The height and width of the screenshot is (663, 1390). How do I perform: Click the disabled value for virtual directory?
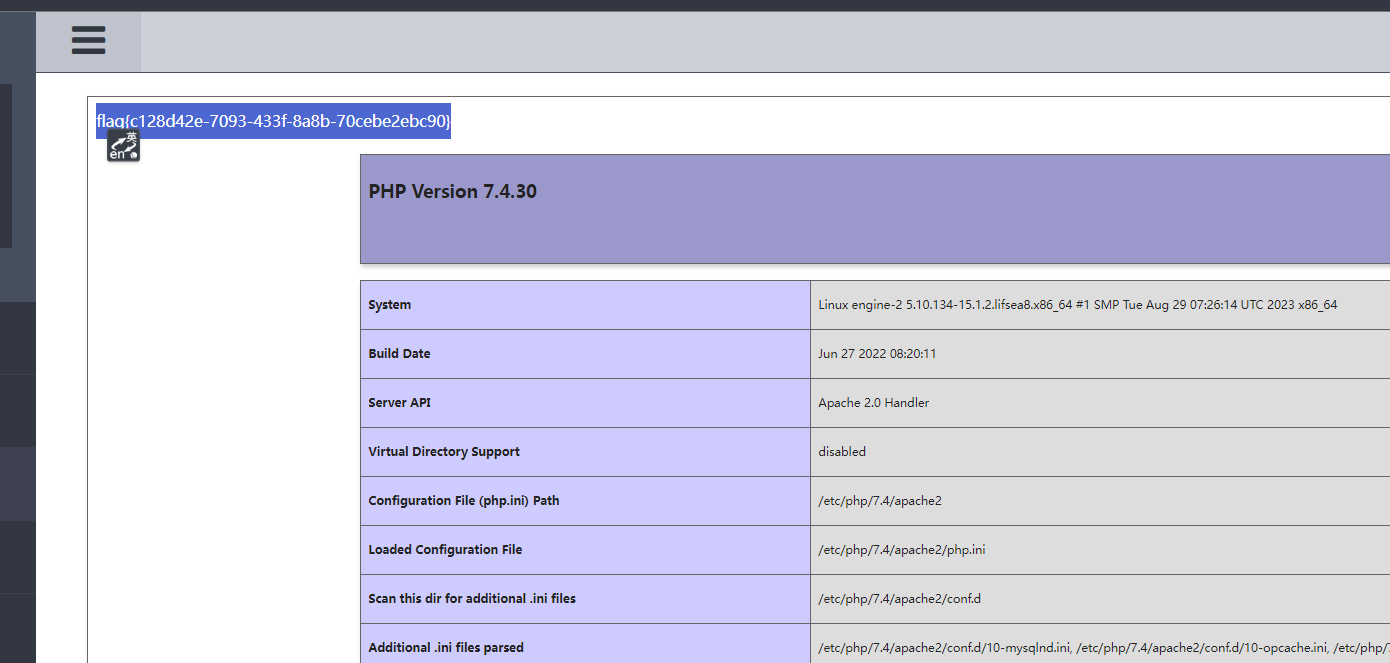click(x=842, y=452)
